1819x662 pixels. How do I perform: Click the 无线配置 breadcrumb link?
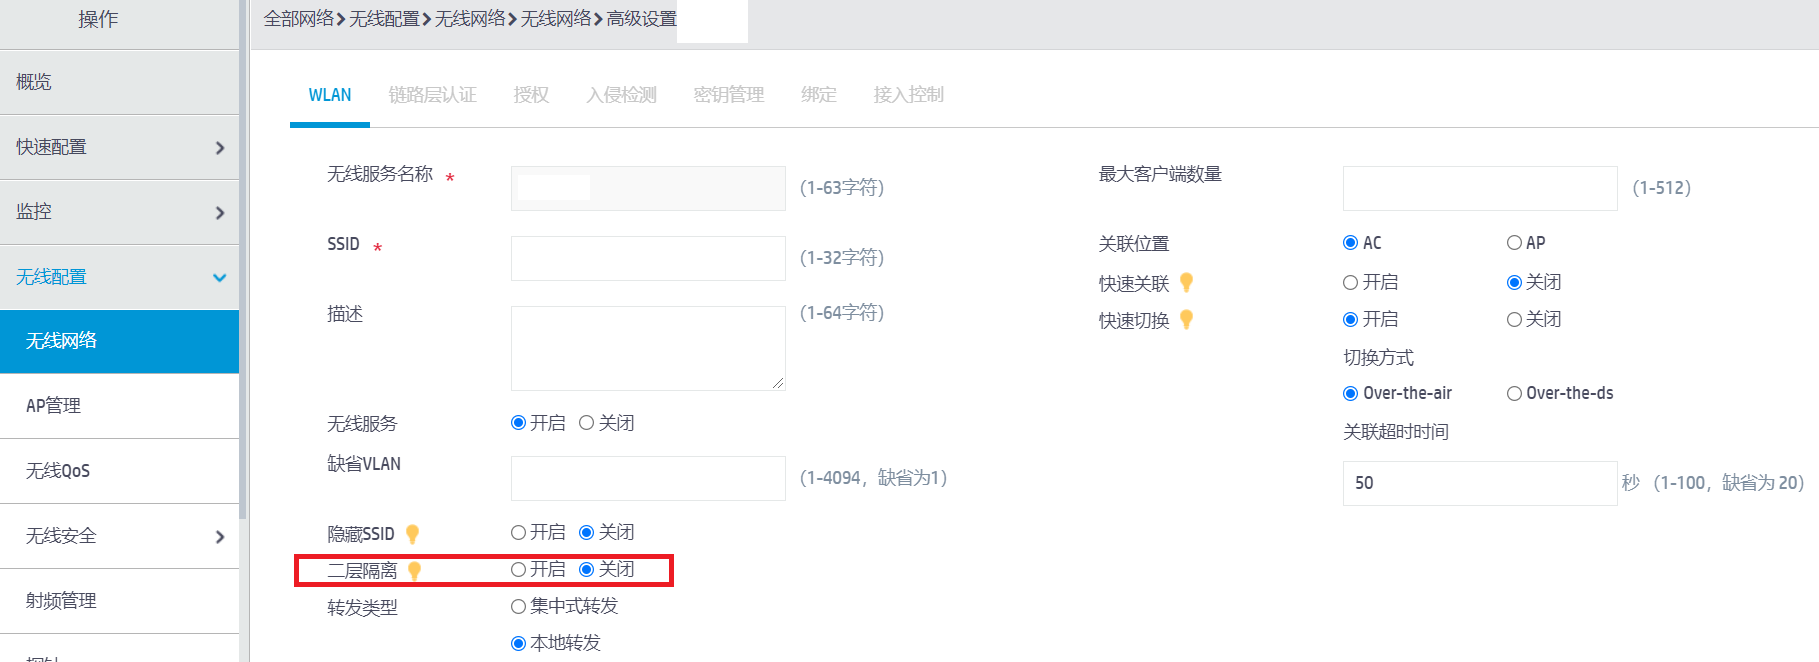tap(384, 19)
